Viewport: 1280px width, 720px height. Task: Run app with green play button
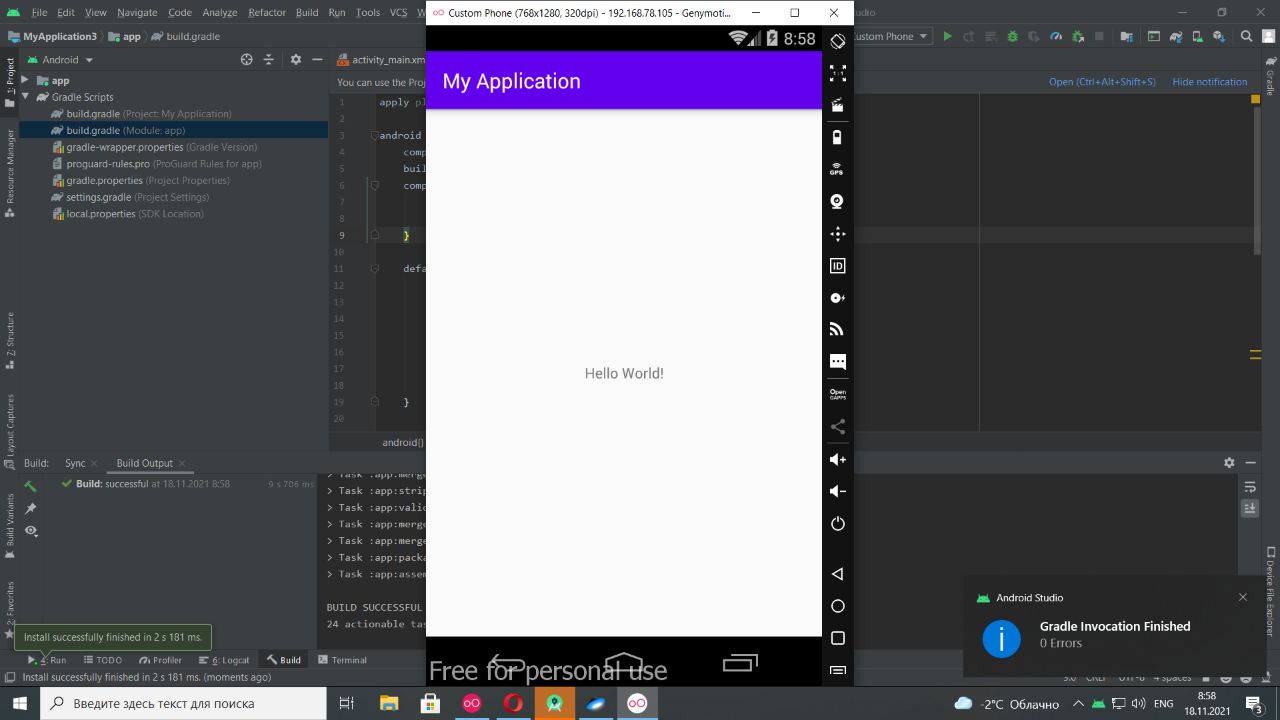click(x=947, y=37)
